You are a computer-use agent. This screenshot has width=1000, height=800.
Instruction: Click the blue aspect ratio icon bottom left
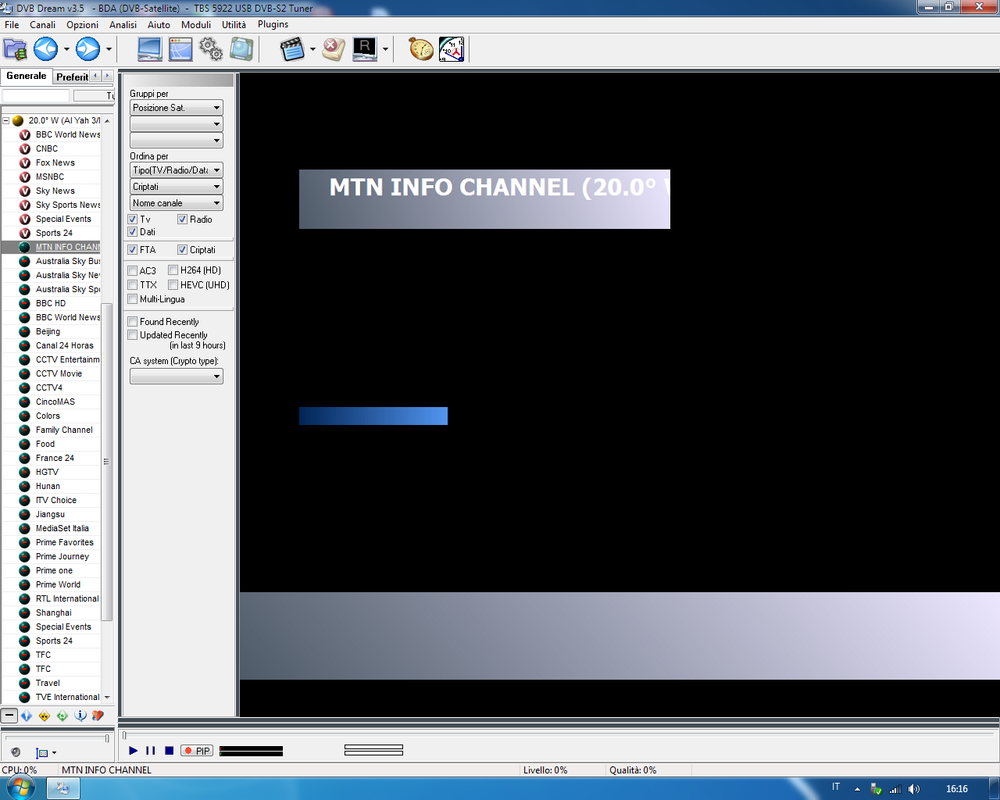[42, 753]
